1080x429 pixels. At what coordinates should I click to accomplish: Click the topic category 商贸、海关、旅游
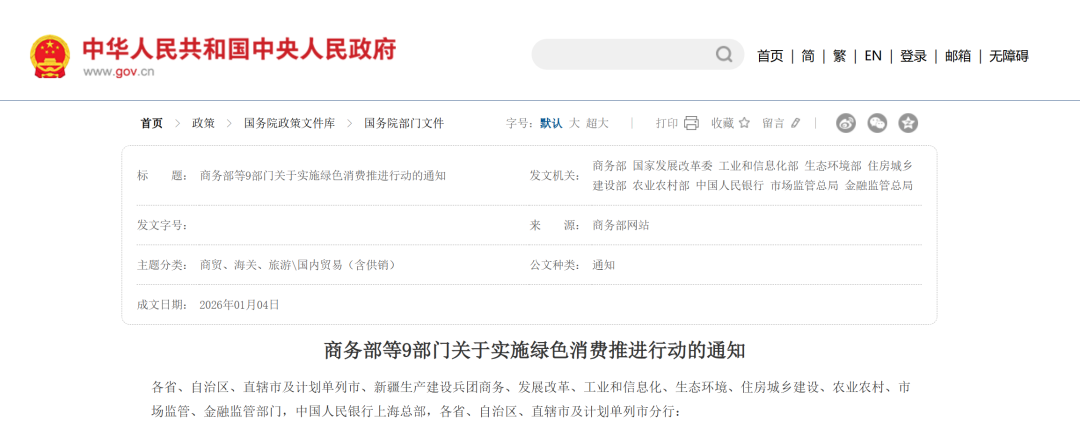[x=298, y=265]
